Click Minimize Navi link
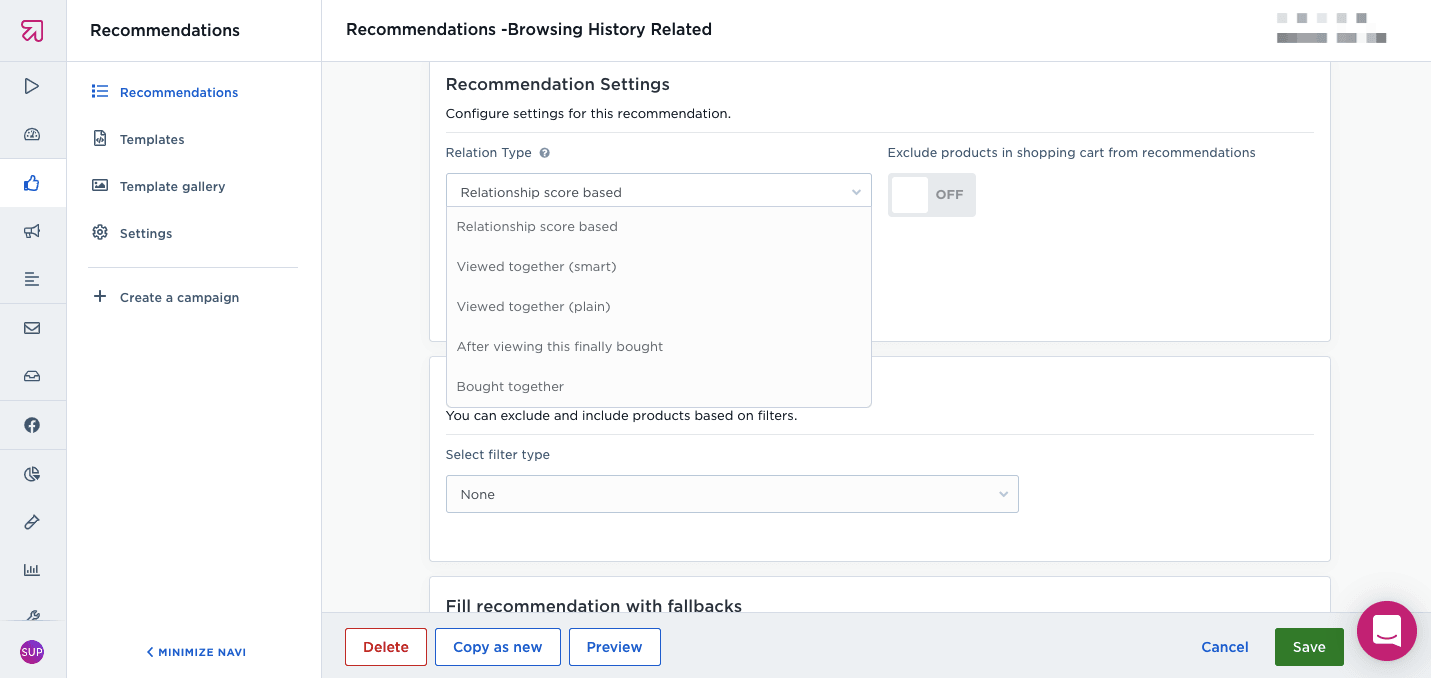Screen dimensions: 1431x678 click(197, 652)
